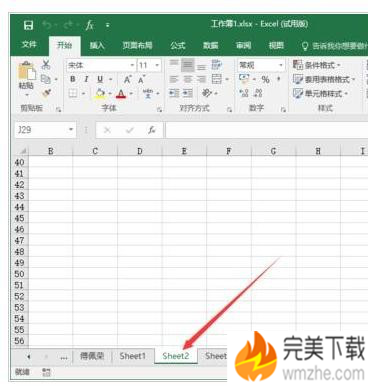Open the 文件 (File) menu tab
368x392 pixels.
pos(29,45)
